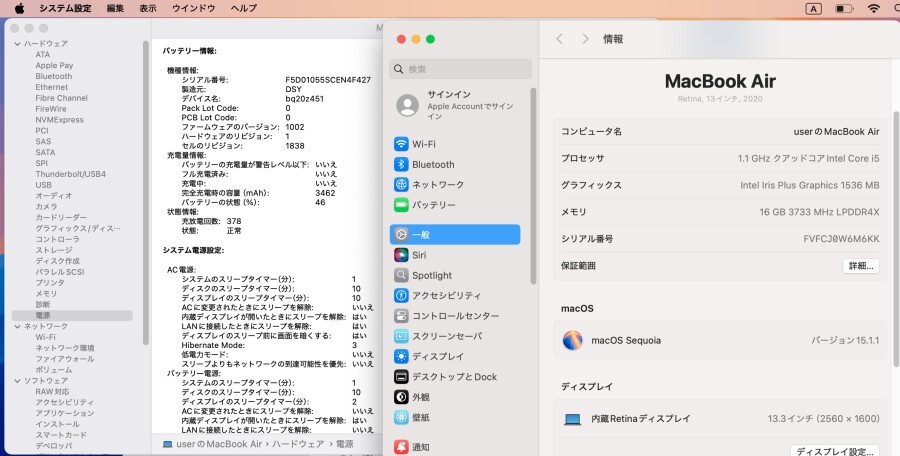This screenshot has width=900, height=456.
Task: Click the ディスプレイ設定... button
Action: click(835, 451)
